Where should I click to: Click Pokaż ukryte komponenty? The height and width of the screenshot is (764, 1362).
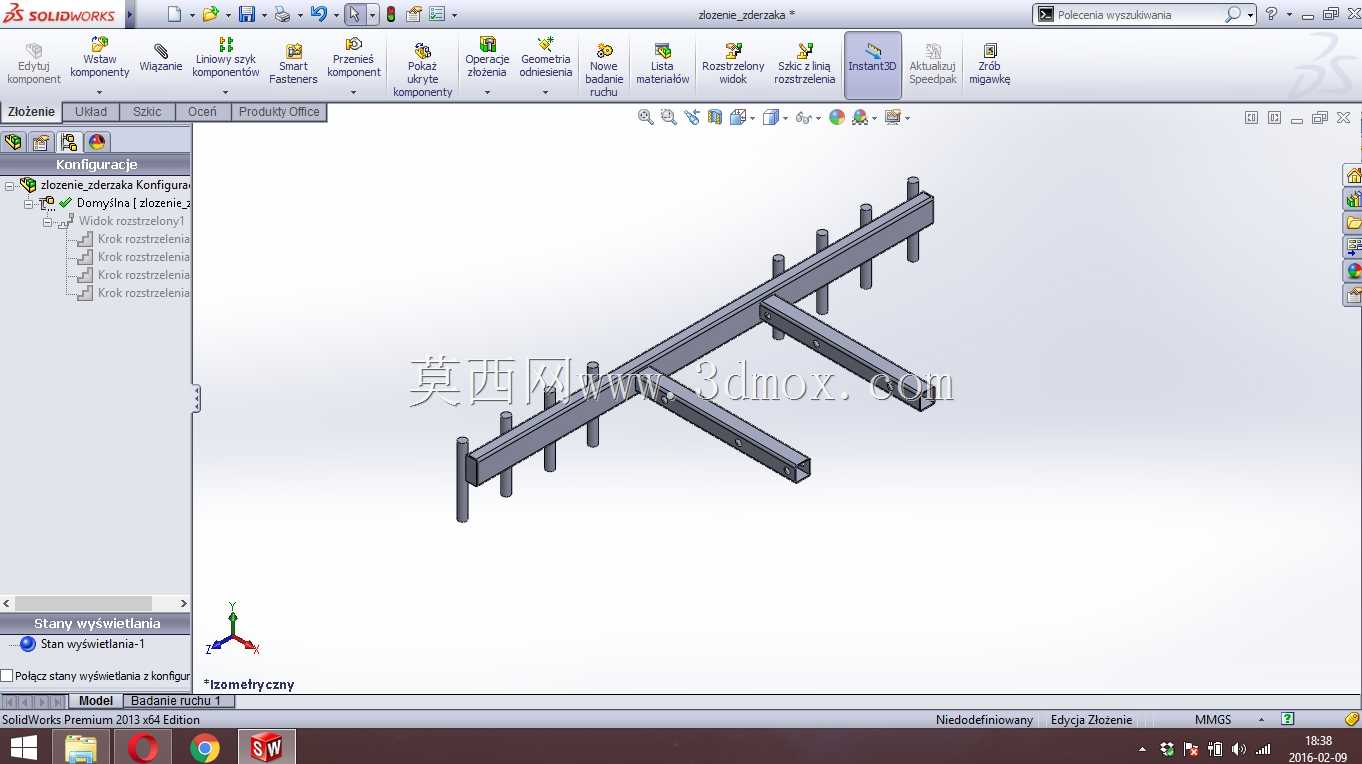[x=423, y=70]
